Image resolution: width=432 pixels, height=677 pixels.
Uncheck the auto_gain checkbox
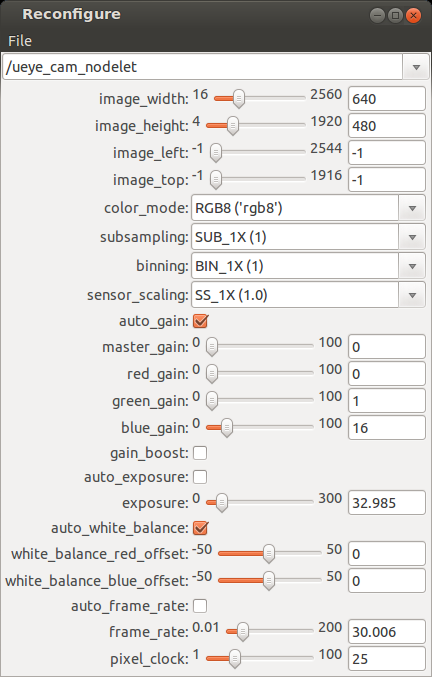coord(200,321)
